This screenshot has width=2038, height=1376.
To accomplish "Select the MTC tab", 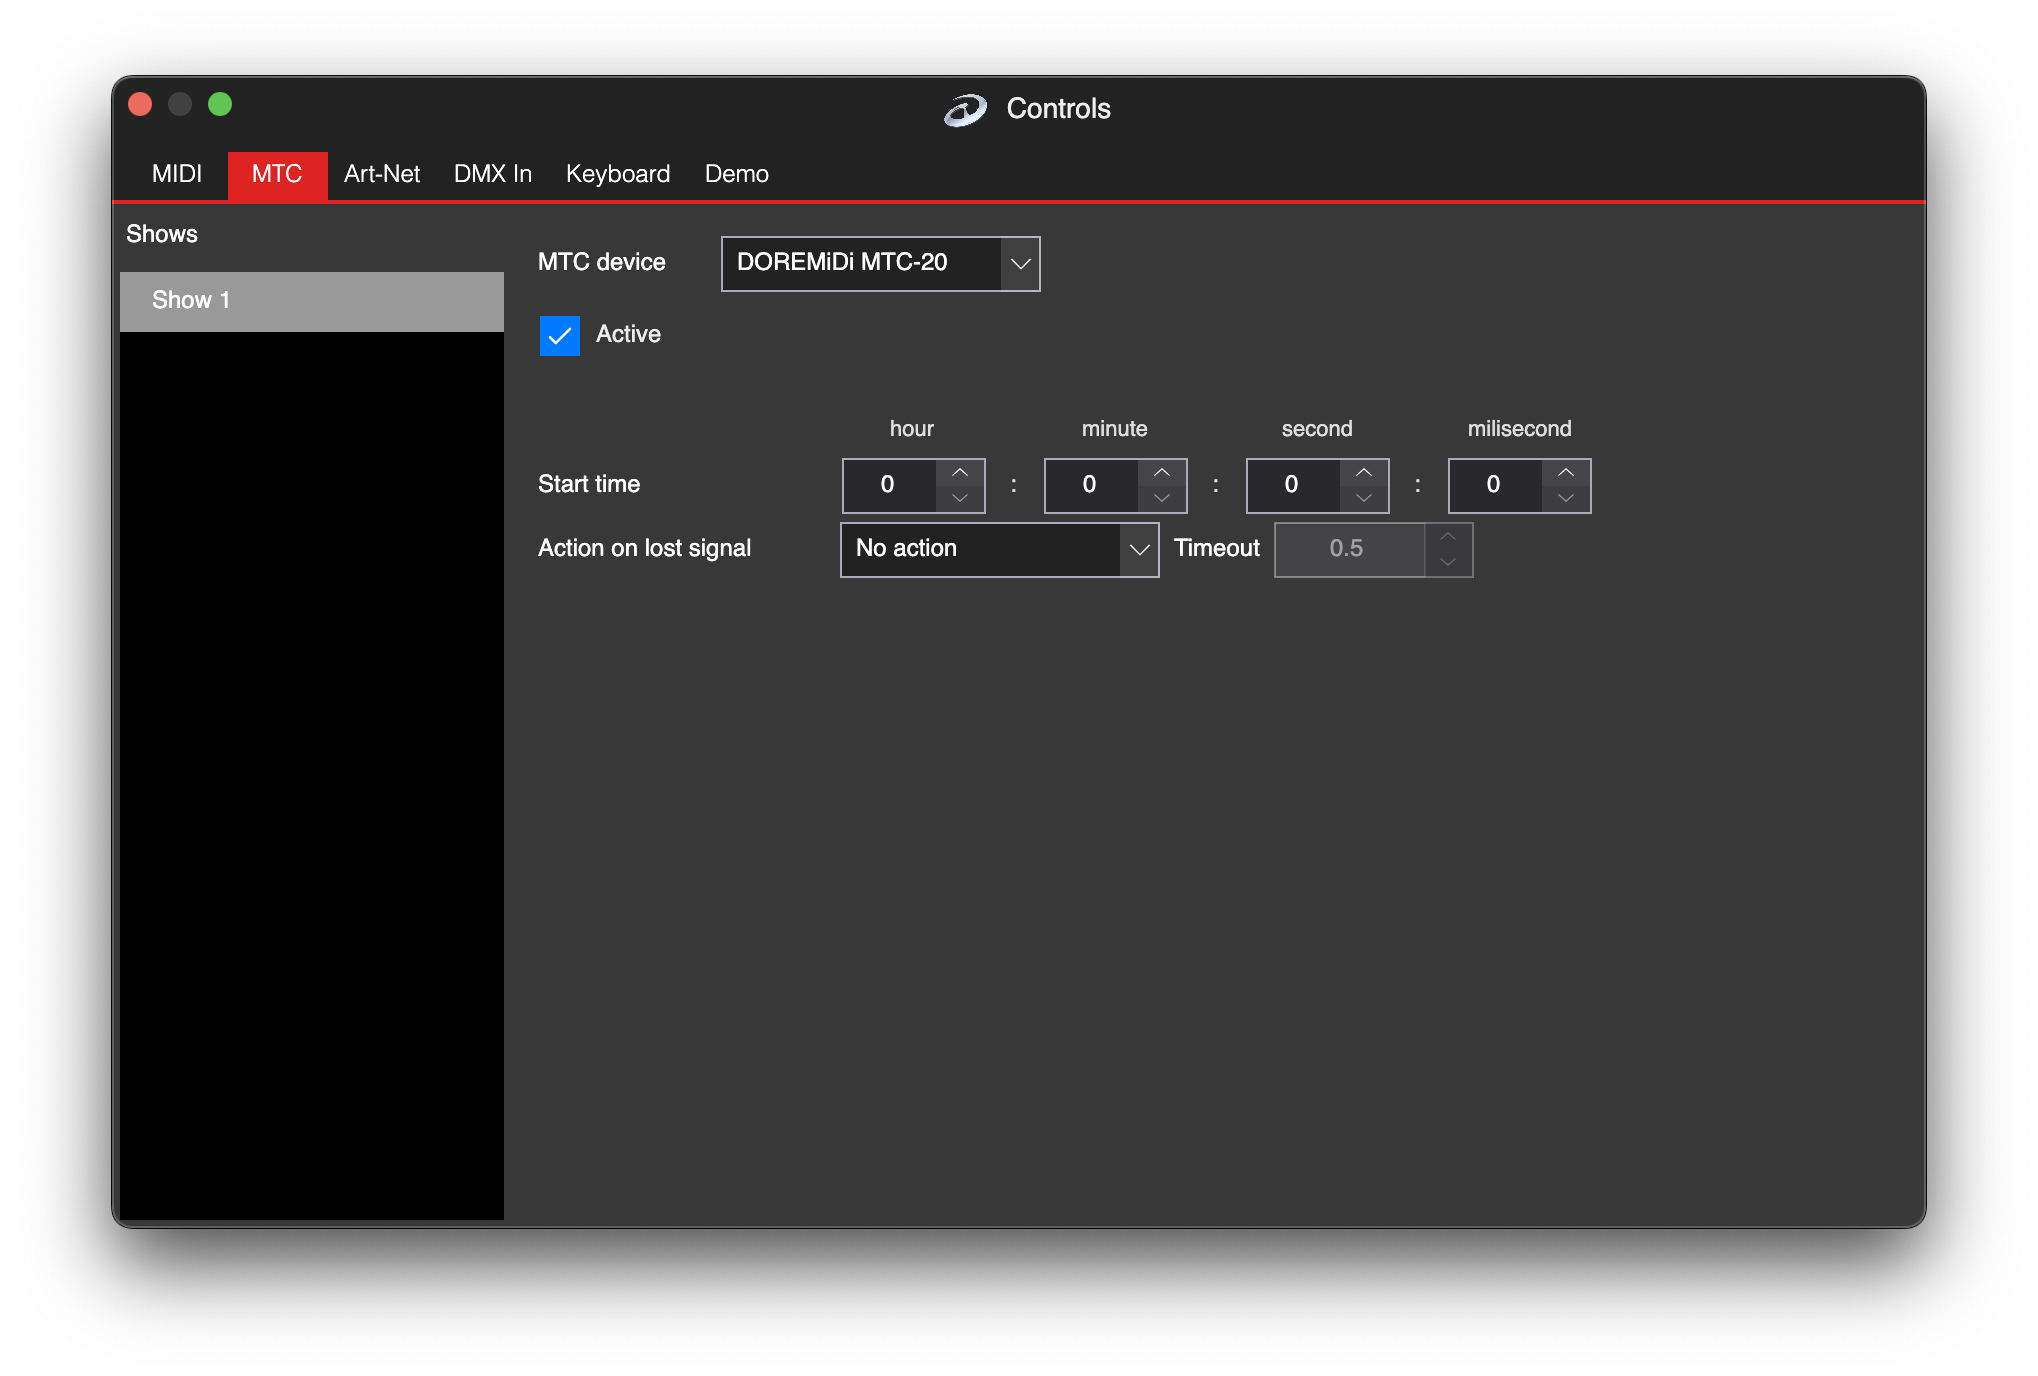I will [x=277, y=174].
